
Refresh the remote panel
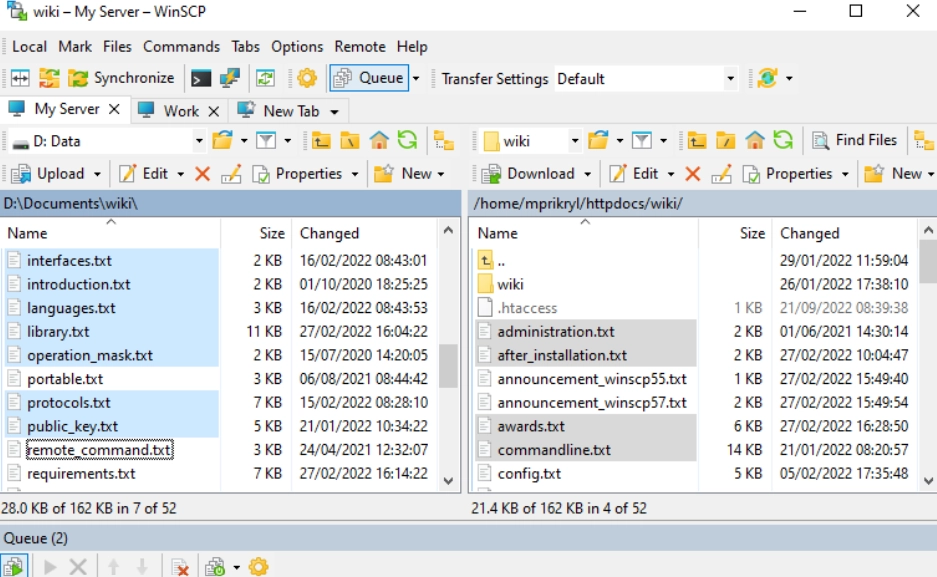pyautogui.click(x=783, y=141)
